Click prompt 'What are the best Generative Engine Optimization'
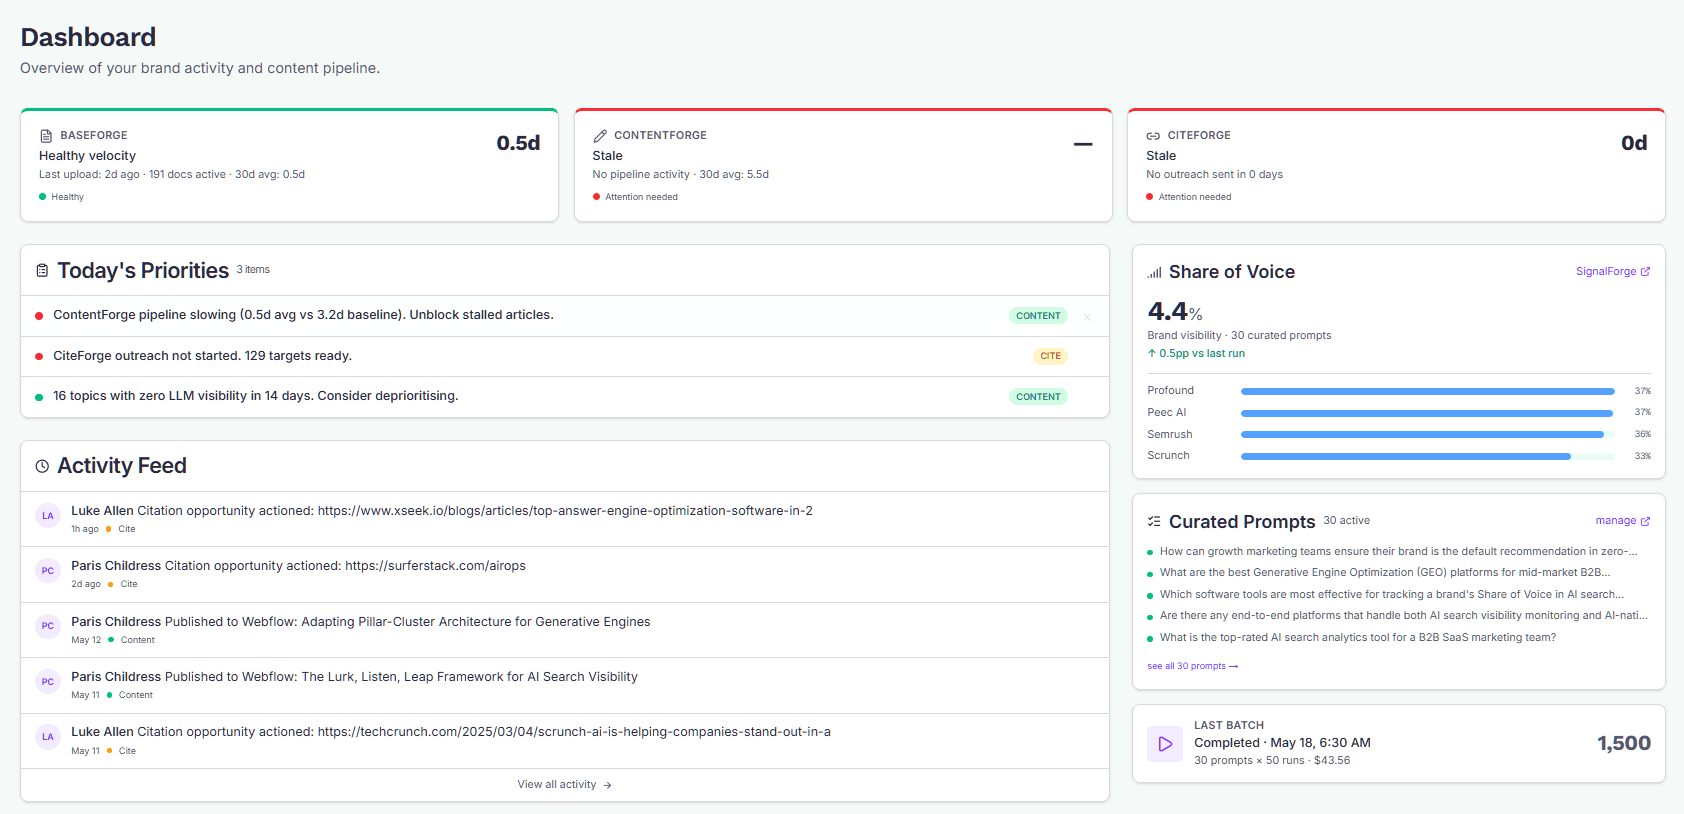Screen dimensions: 1684x814 [x=1385, y=573]
